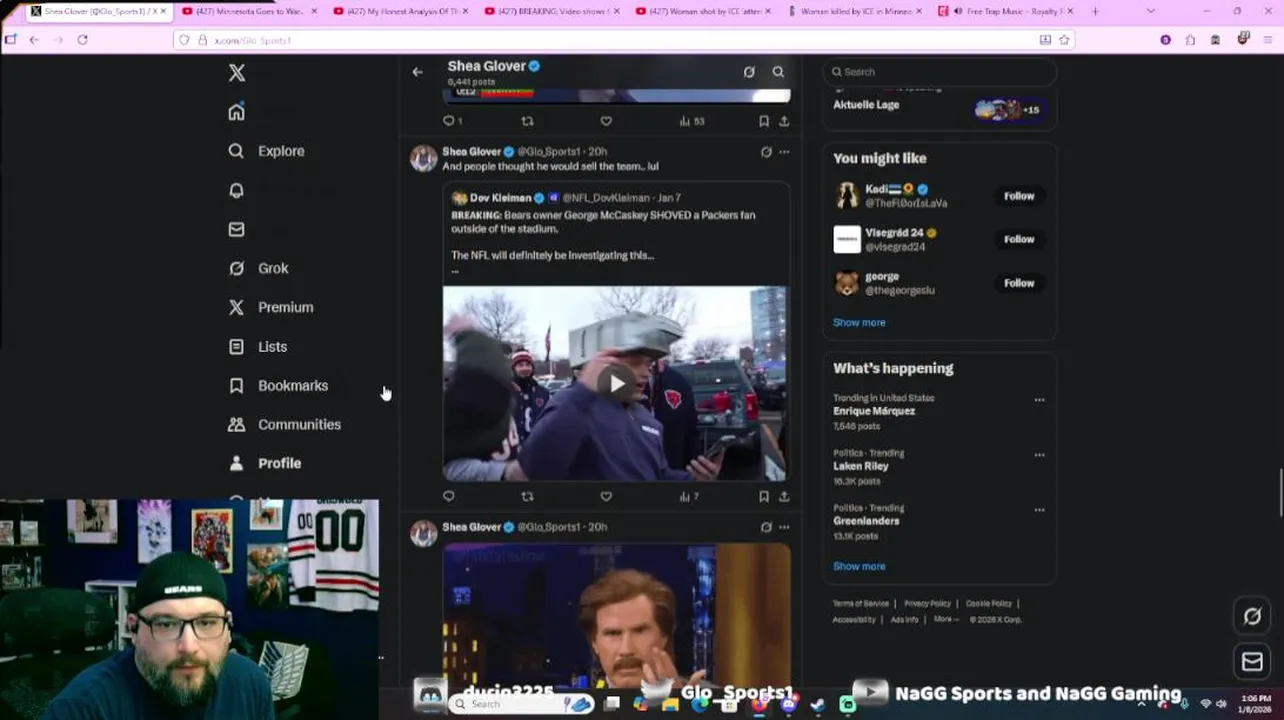Image resolution: width=1284 pixels, height=720 pixels.
Task: Open Enrique Márquez trending topic
Action: (x=874, y=411)
